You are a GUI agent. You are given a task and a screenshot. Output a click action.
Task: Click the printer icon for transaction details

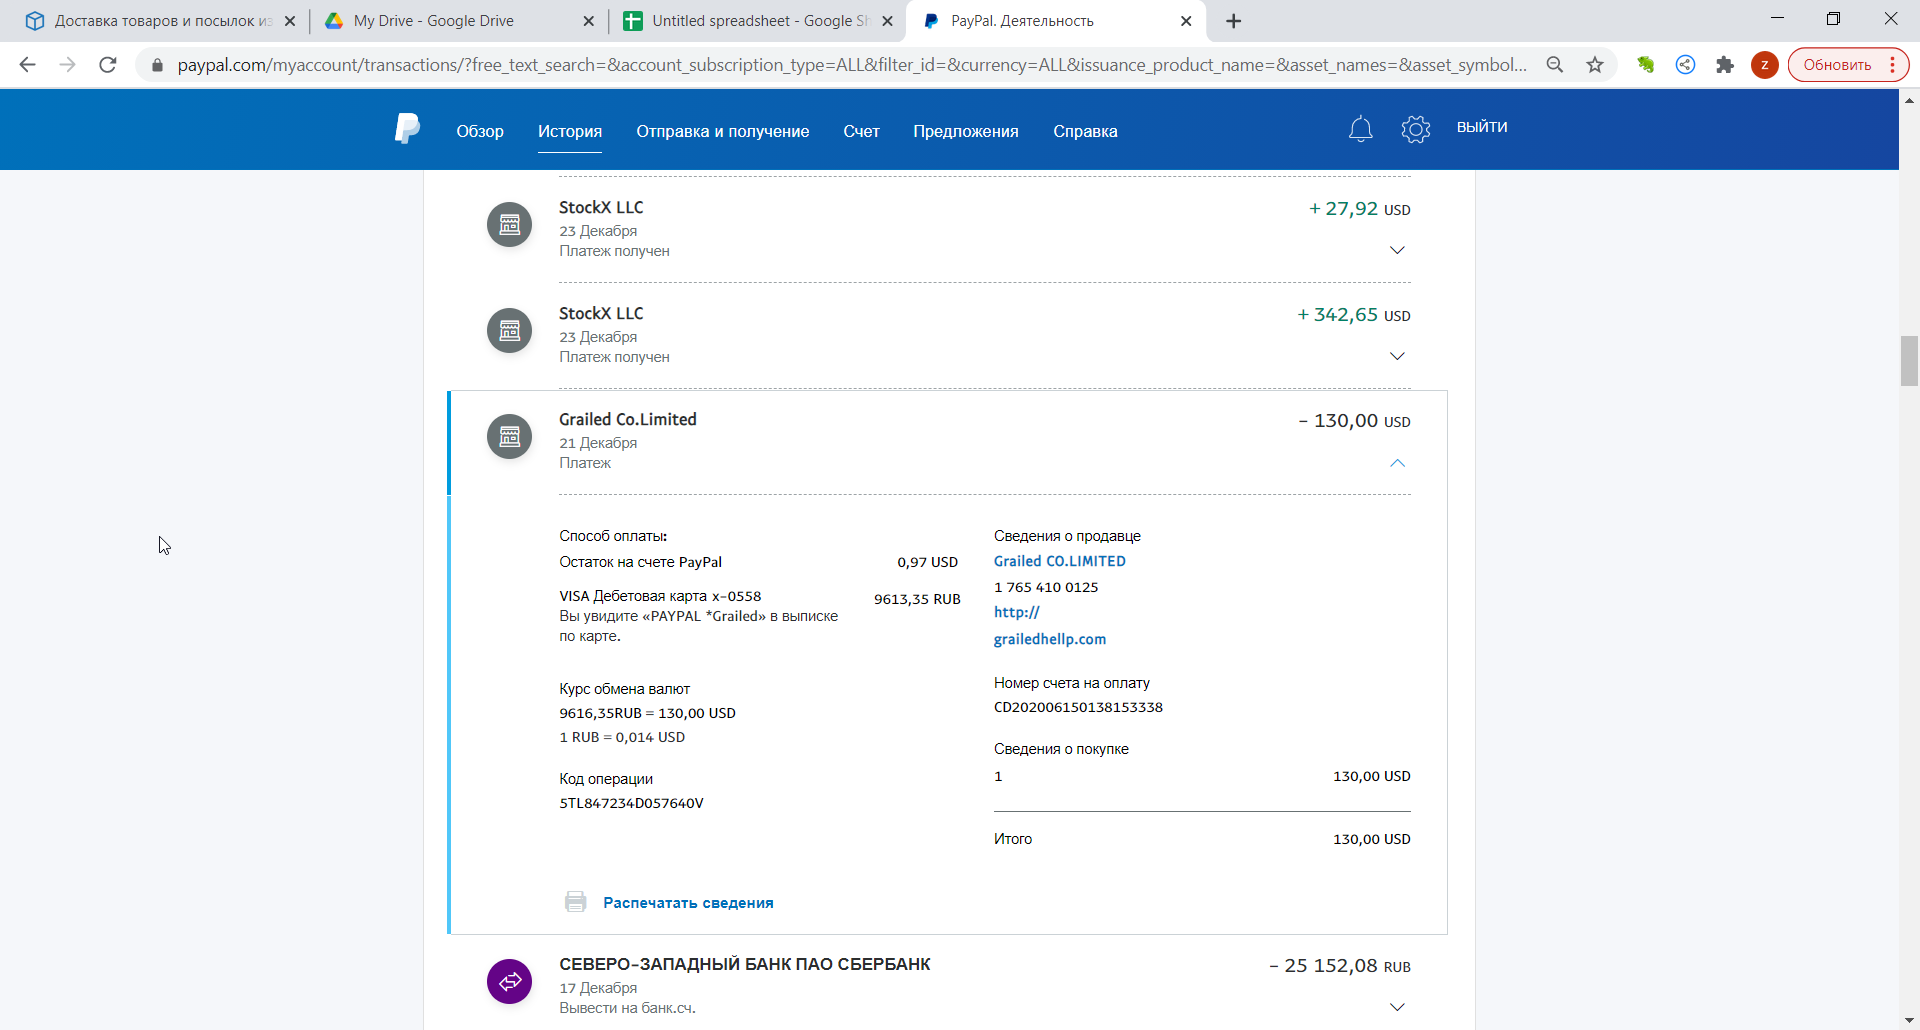coord(576,902)
